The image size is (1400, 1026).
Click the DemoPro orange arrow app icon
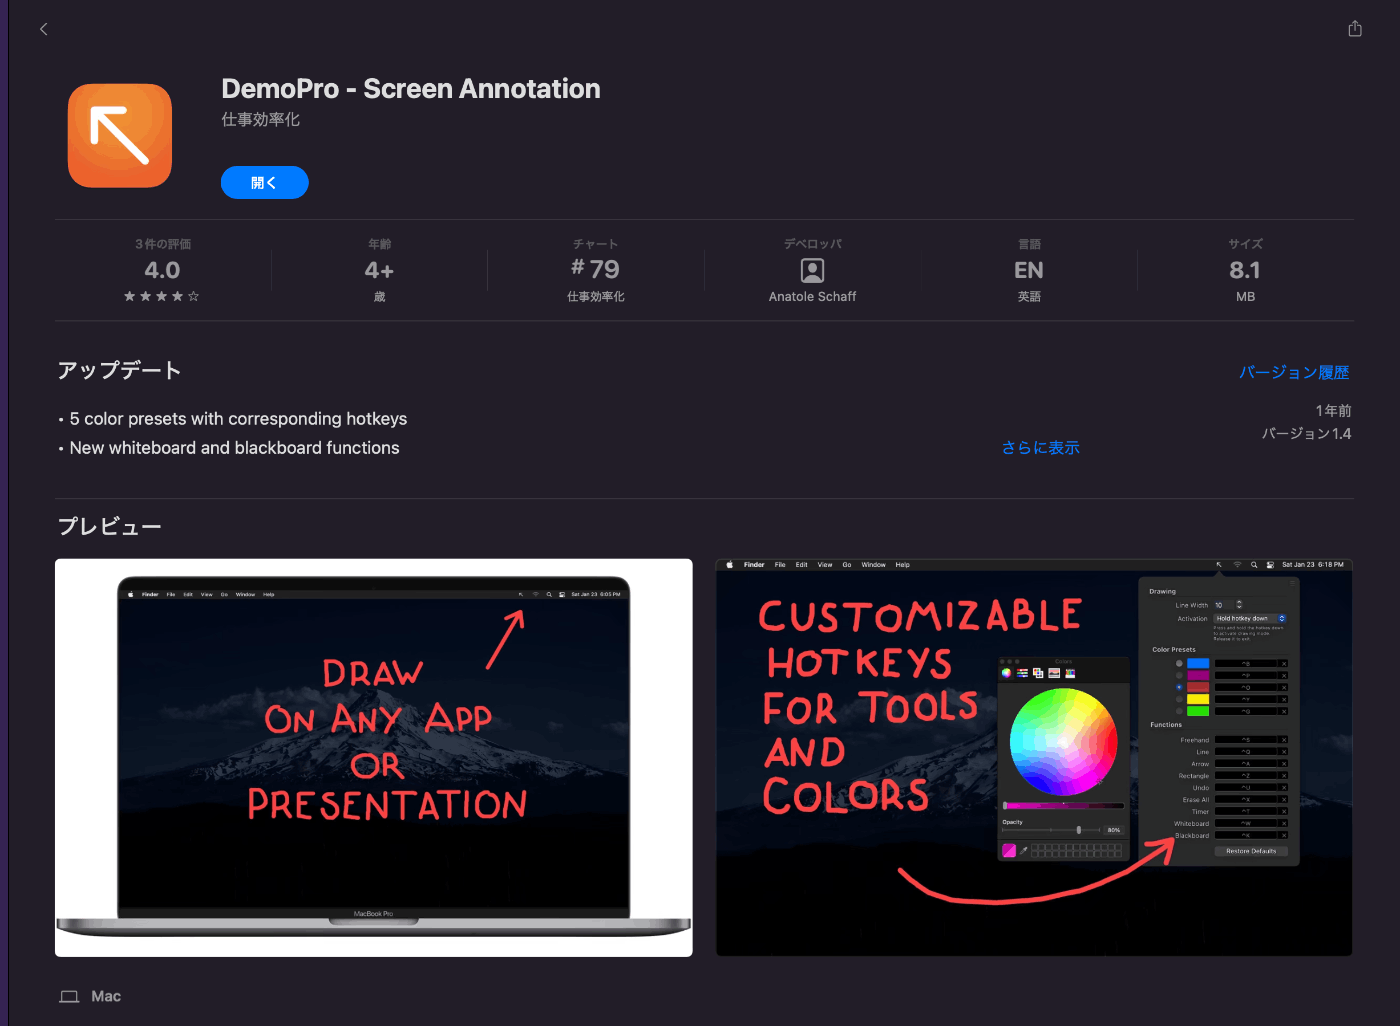[x=120, y=136]
